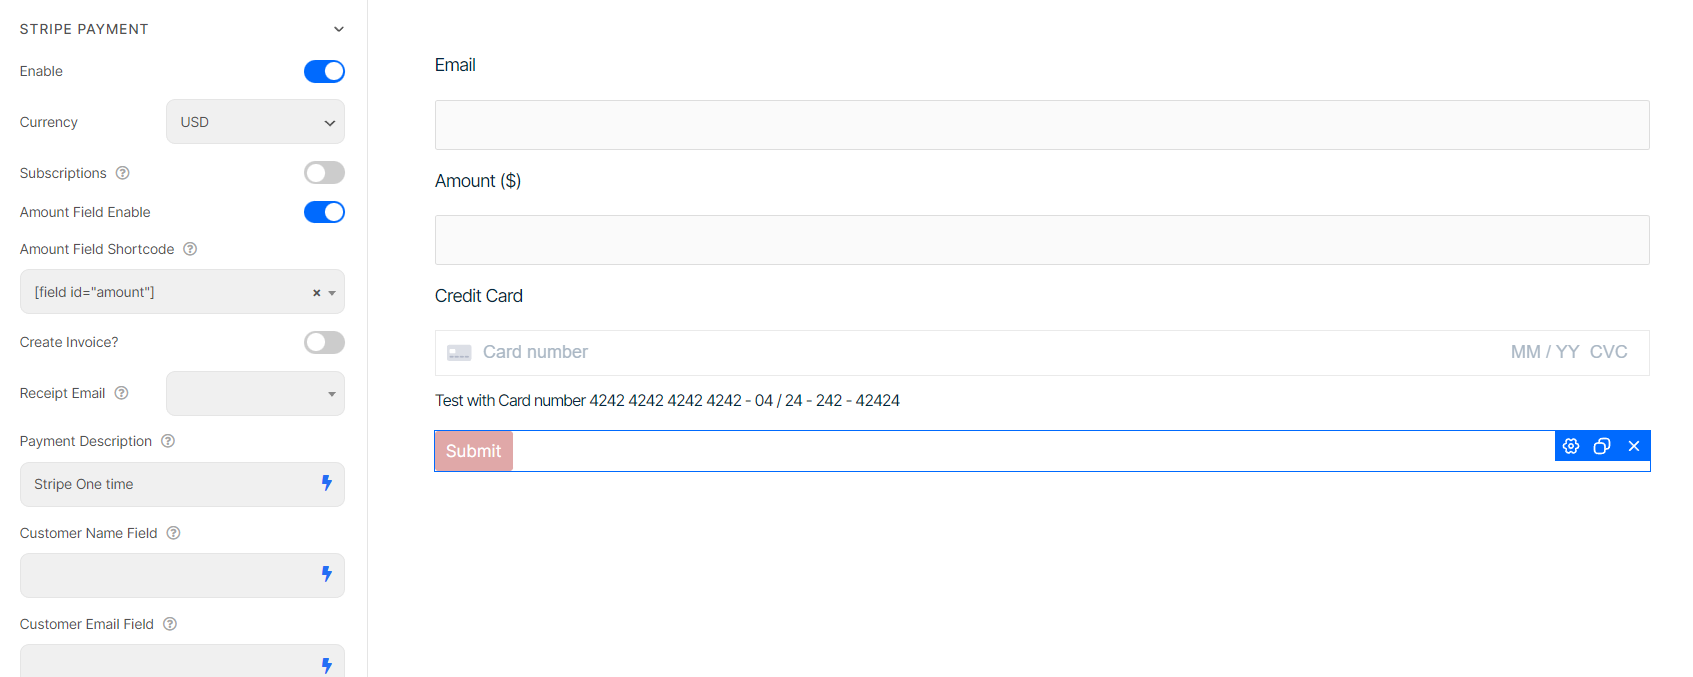Click lightning icon next to Customer Email Field
This screenshot has height=677, width=1693.
point(326,662)
